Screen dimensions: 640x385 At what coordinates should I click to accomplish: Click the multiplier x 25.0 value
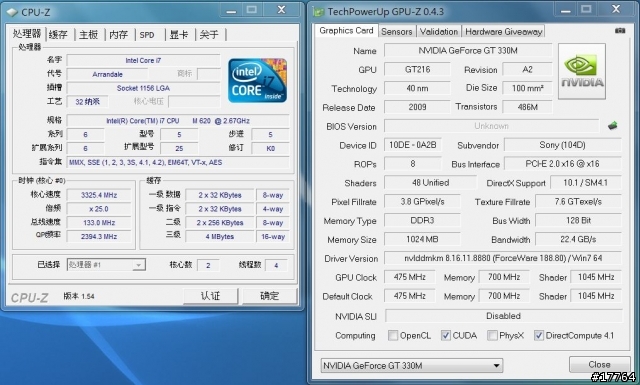[x=99, y=209]
